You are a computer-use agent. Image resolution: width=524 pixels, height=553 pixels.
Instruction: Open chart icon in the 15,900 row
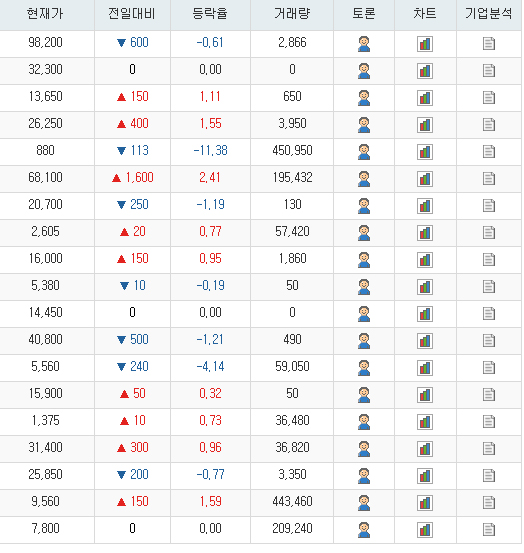coord(425,395)
